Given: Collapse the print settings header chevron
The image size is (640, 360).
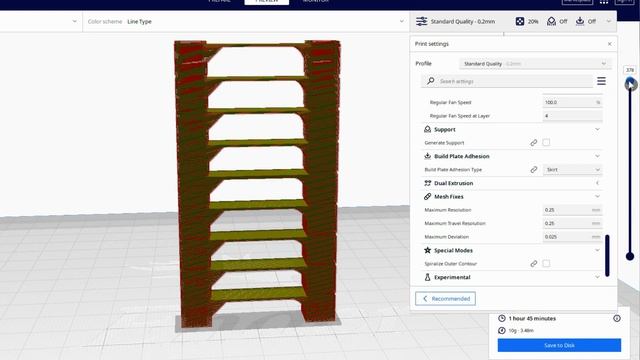Looking at the screenshot, I should coord(609,21).
